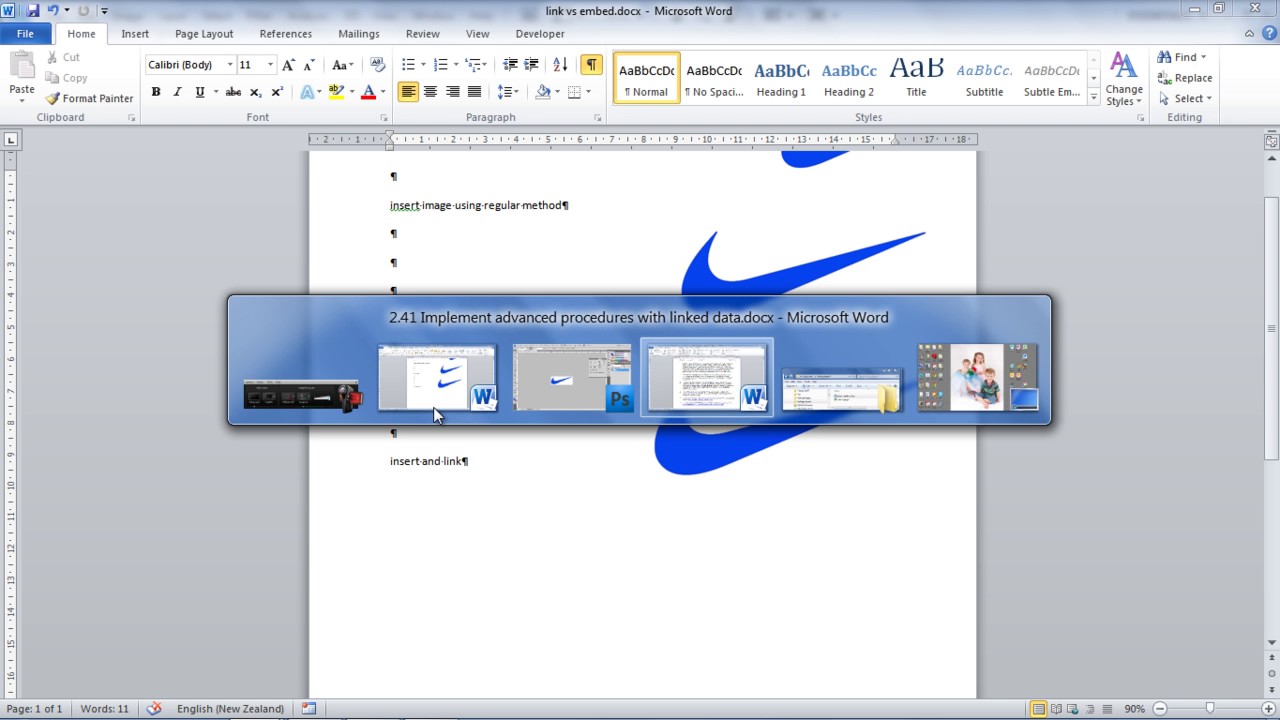
Task: Select the 2.41 Implement Word document thumbnail
Action: 707,378
